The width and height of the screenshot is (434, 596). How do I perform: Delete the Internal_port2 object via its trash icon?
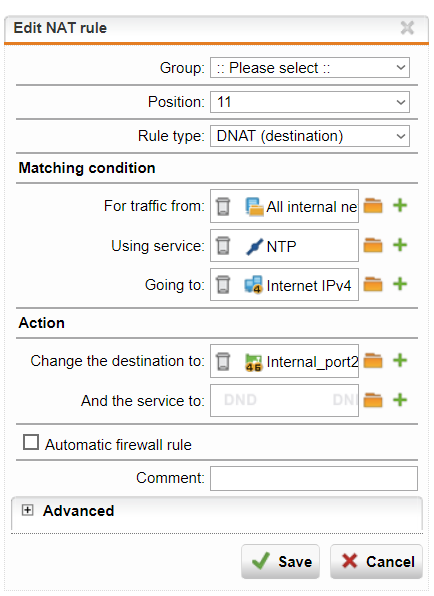point(223,361)
